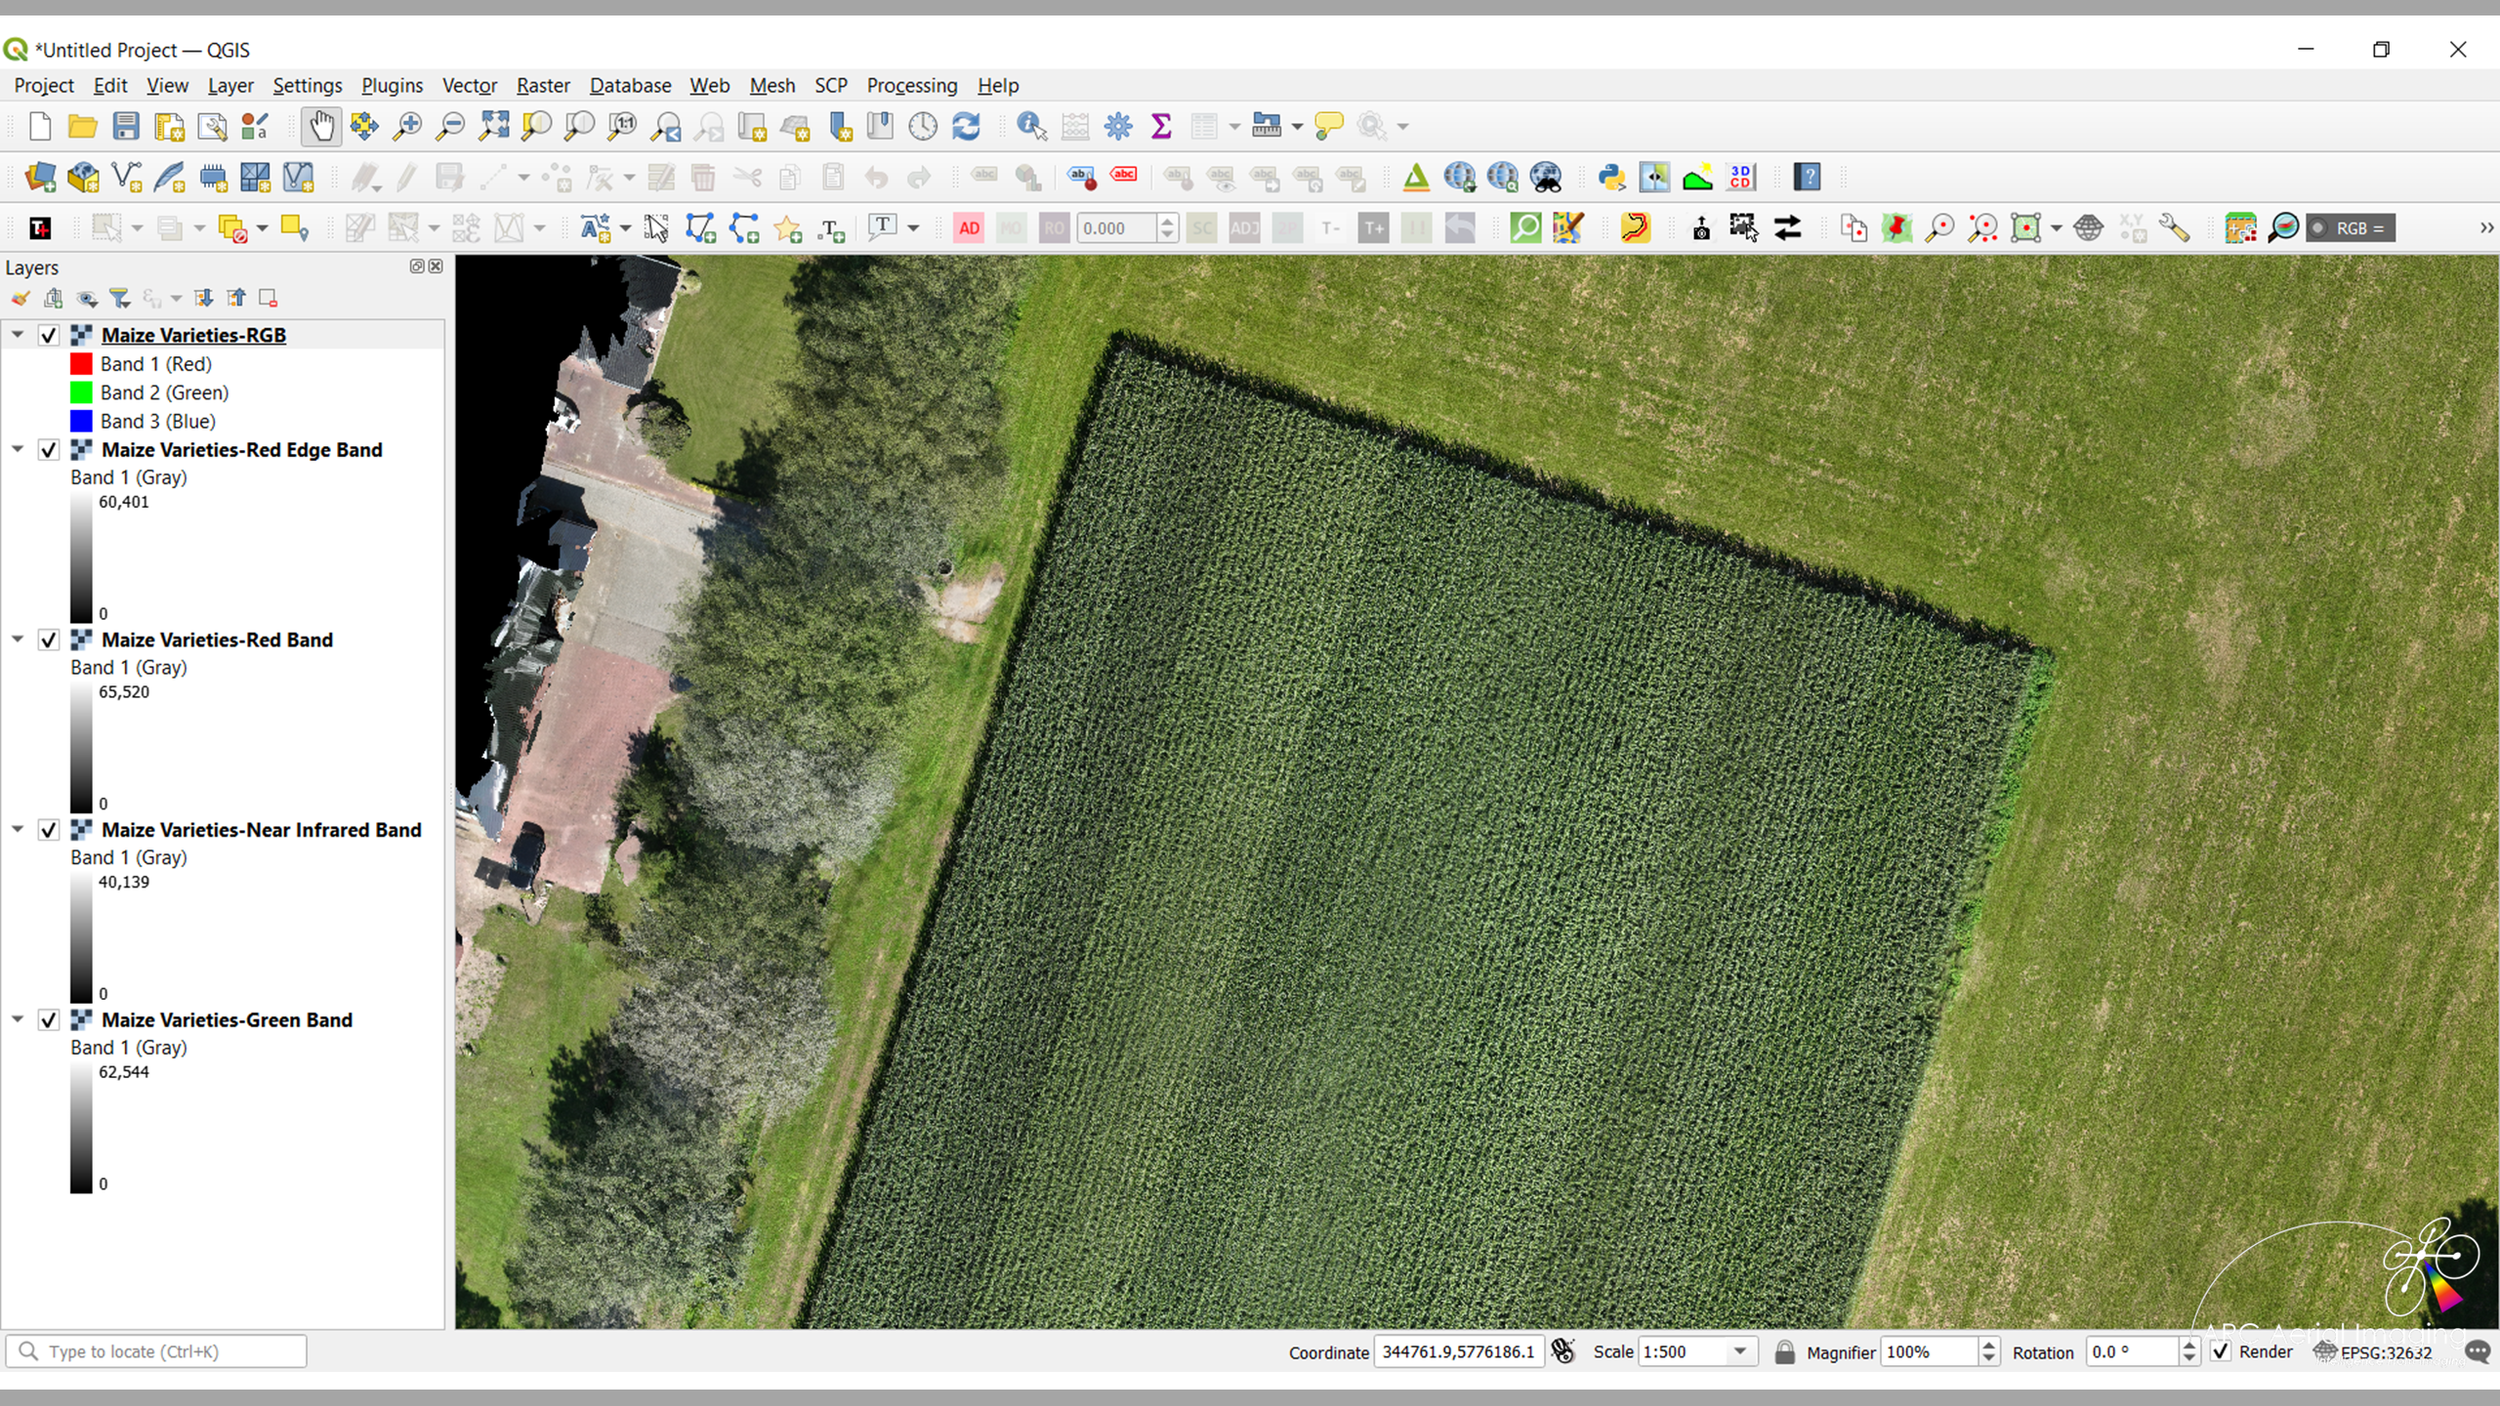Click the red Band 1 color swatch

click(x=81, y=364)
